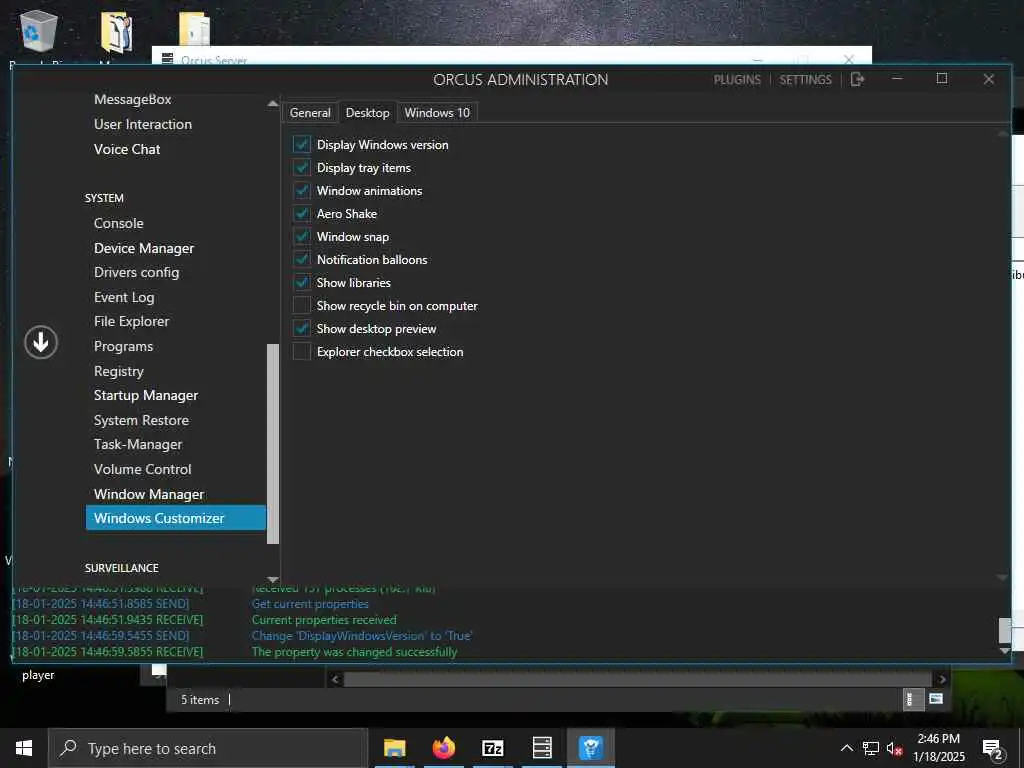1024x768 pixels.
Task: Click 'The property was changed successfully' log line
Action: [355, 652]
